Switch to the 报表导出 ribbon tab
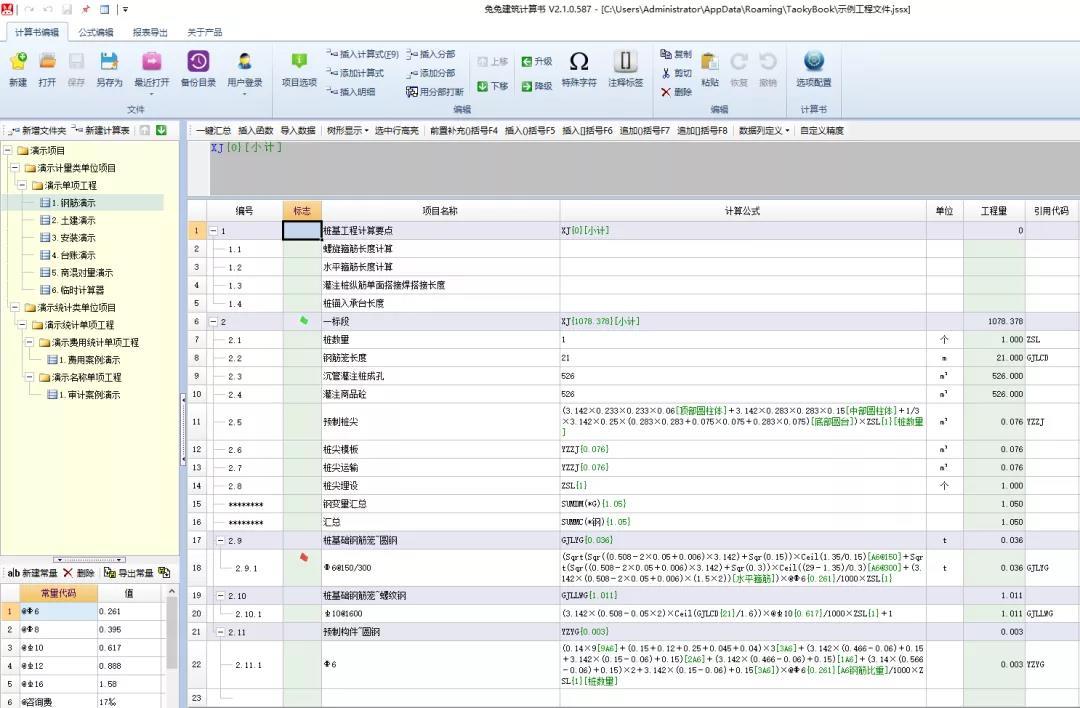The width and height of the screenshot is (1080, 708). pos(150,32)
